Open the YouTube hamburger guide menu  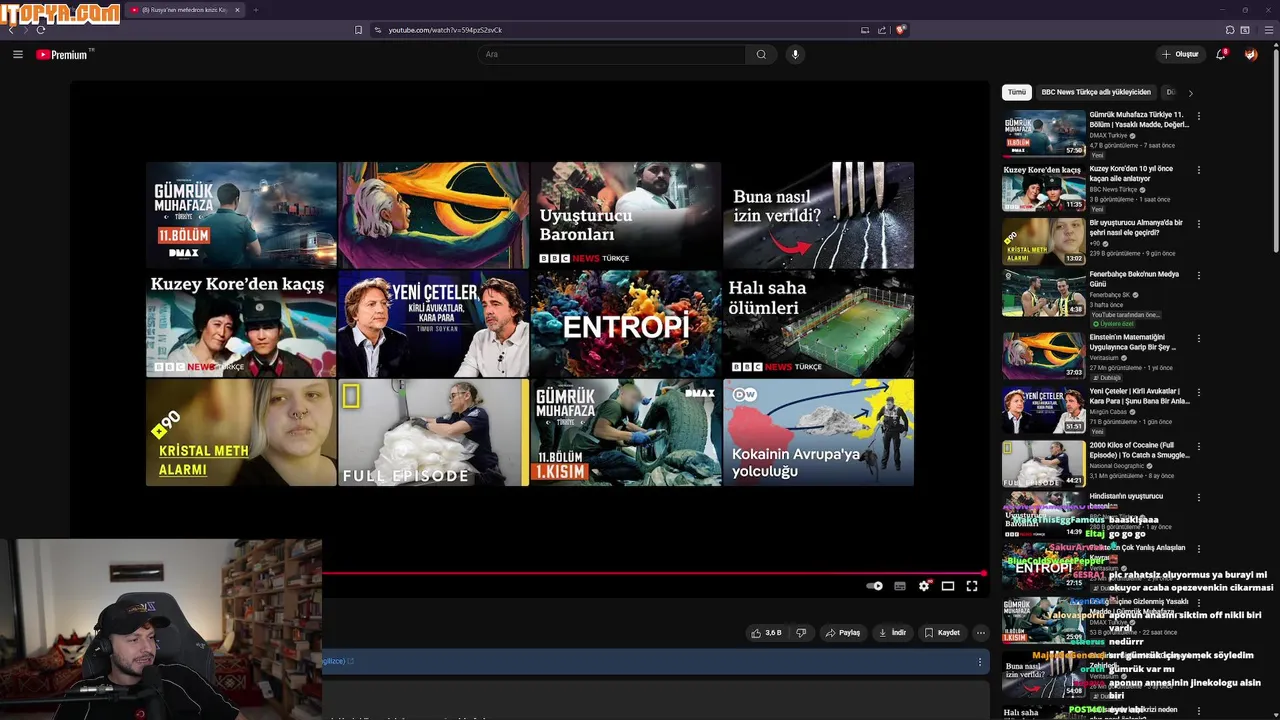coord(17,54)
